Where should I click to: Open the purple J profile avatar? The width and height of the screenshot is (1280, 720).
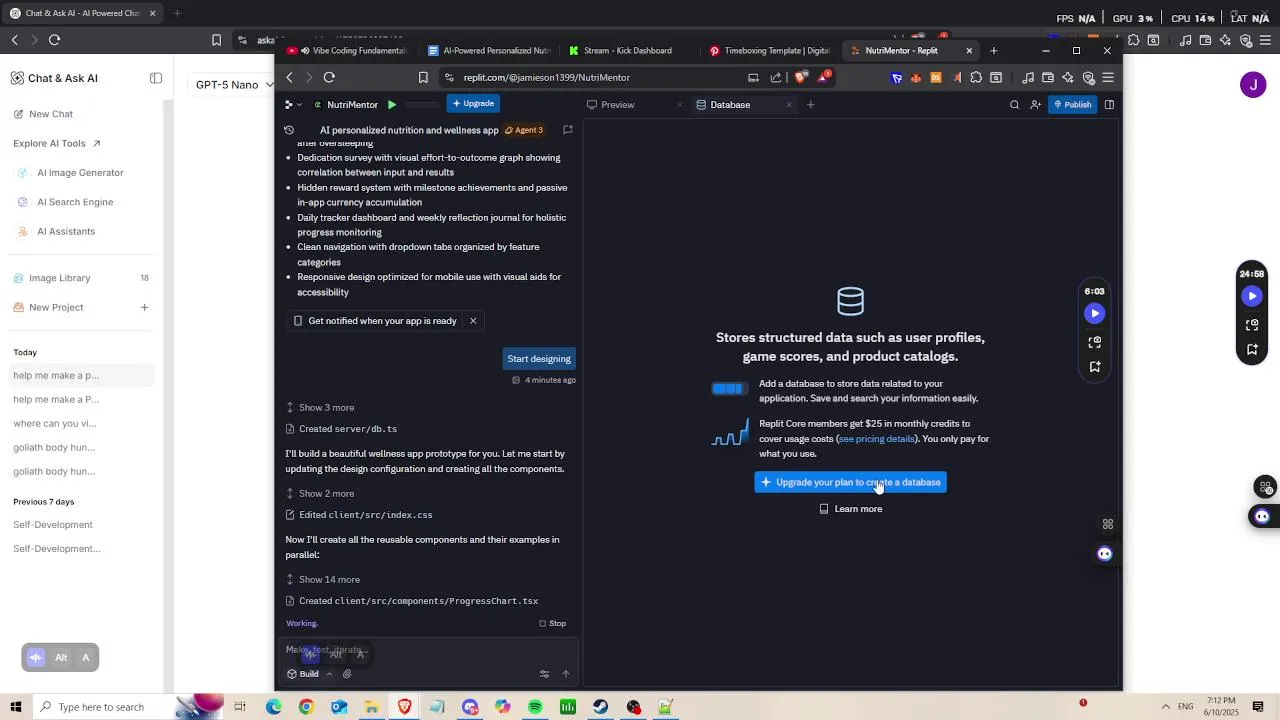tap(1253, 85)
